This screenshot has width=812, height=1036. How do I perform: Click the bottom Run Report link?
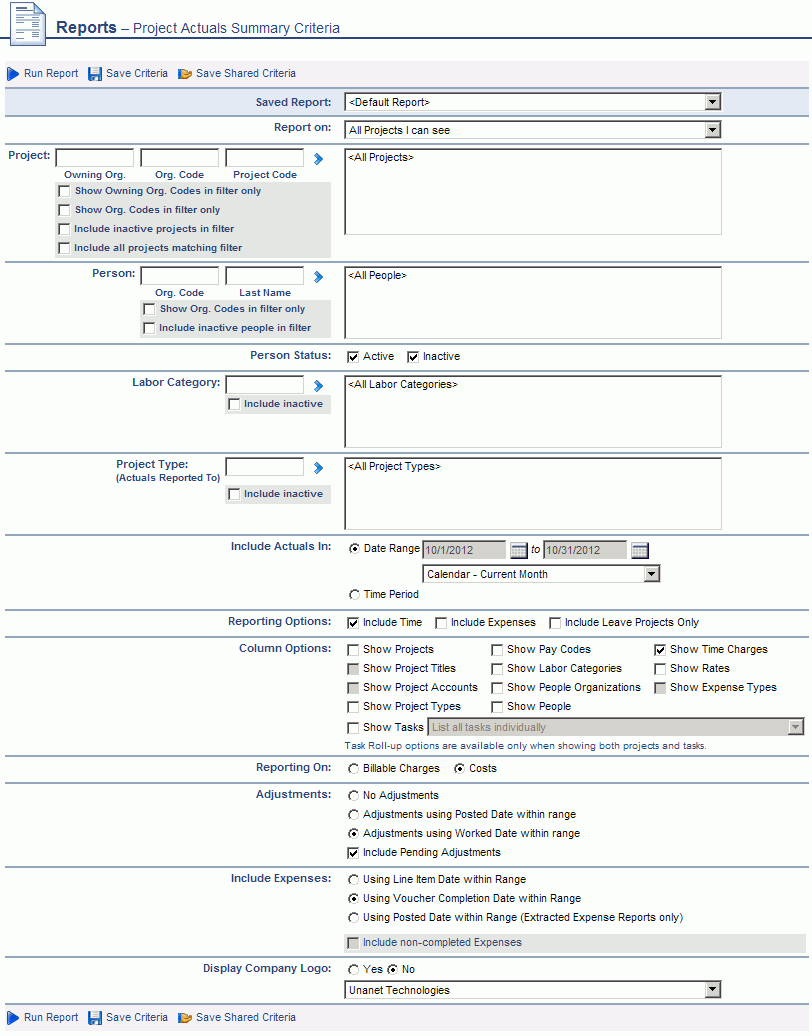51,1018
